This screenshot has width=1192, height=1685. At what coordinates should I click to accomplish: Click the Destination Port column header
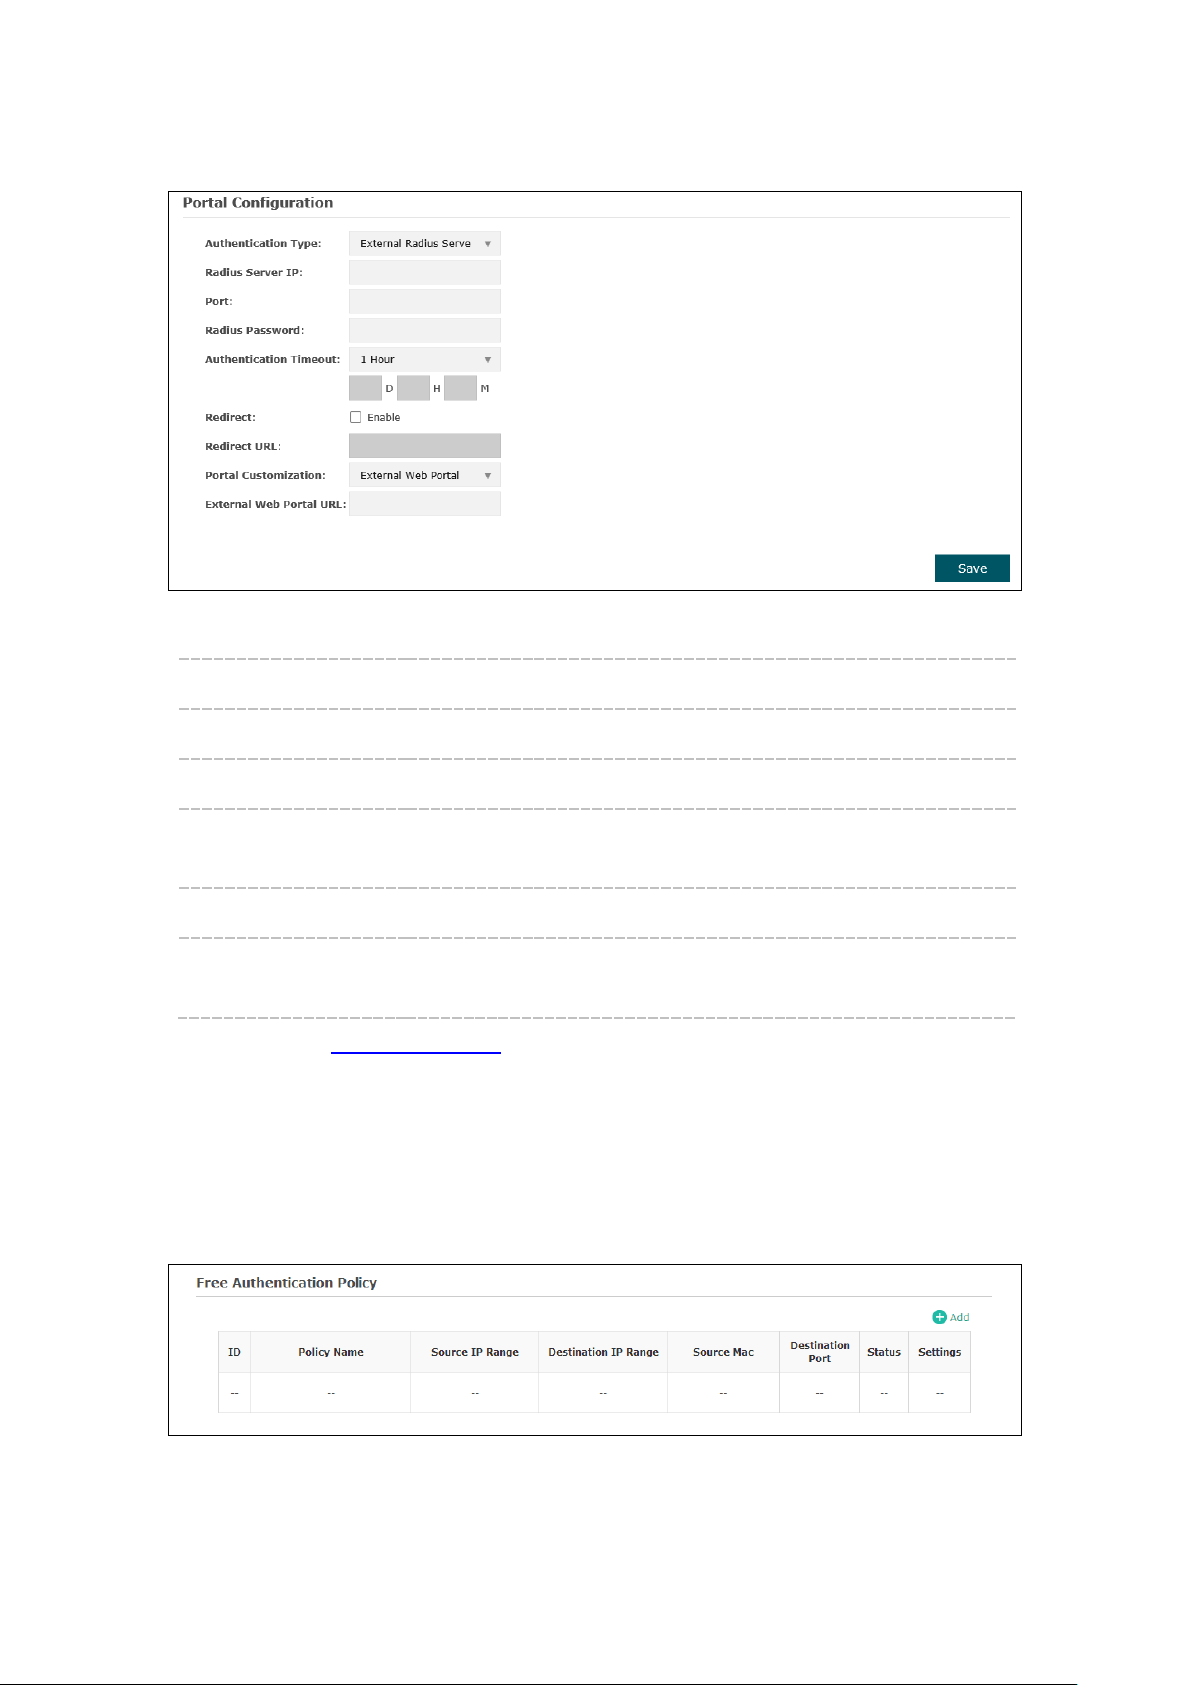click(819, 1352)
